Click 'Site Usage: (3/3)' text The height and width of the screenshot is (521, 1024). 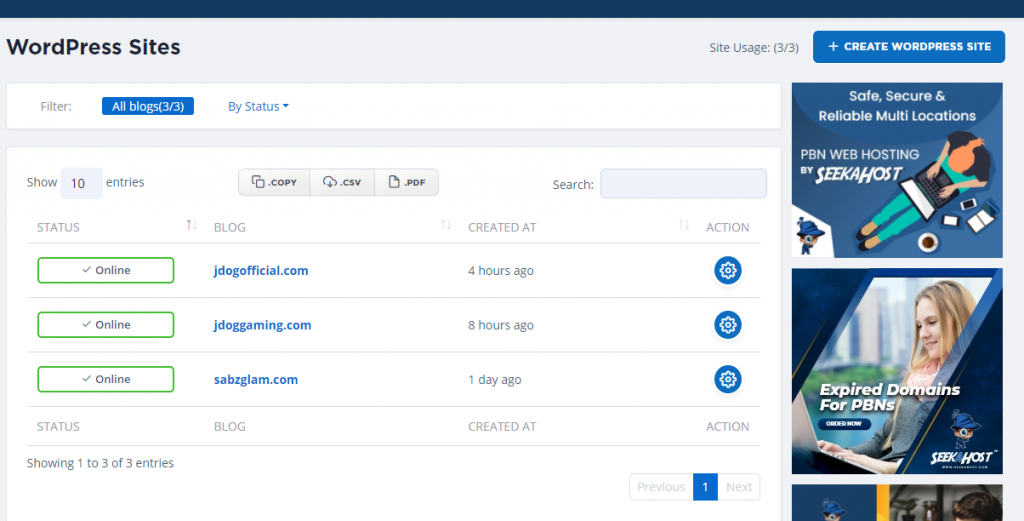pyautogui.click(x=754, y=48)
